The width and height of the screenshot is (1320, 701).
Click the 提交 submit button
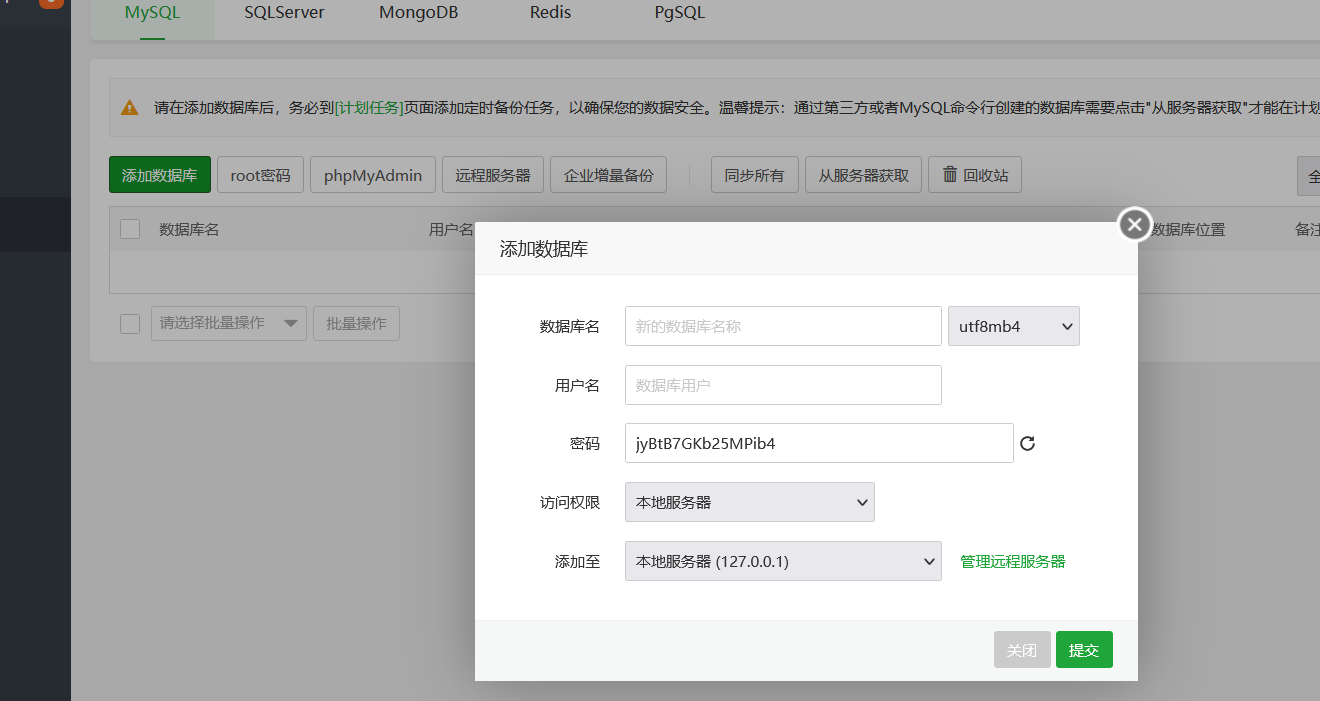(1084, 650)
